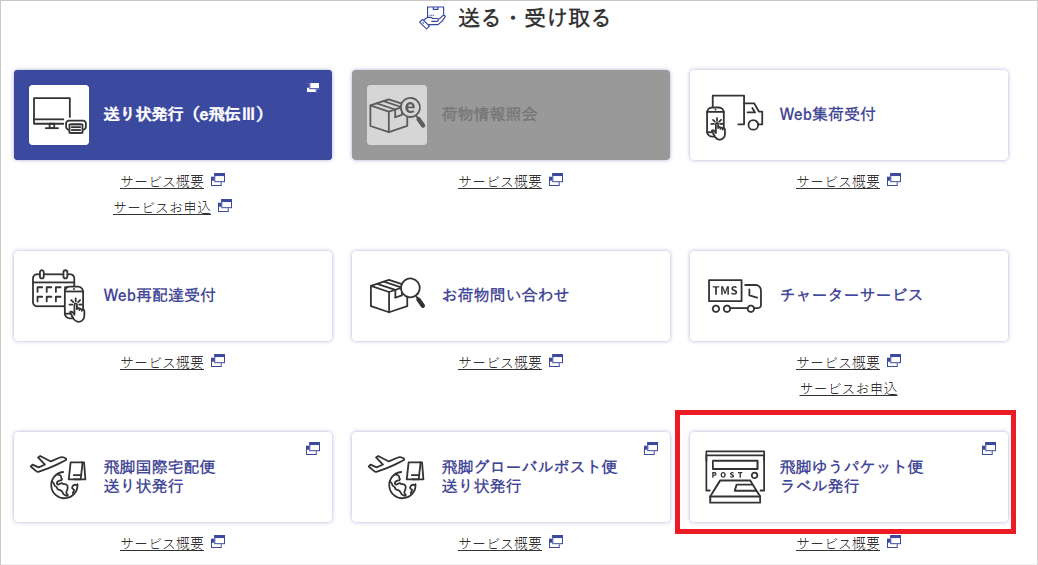The height and width of the screenshot is (565, 1038).
Task: Click calendar and phone icon for Web再配達受付
Action: point(59,296)
